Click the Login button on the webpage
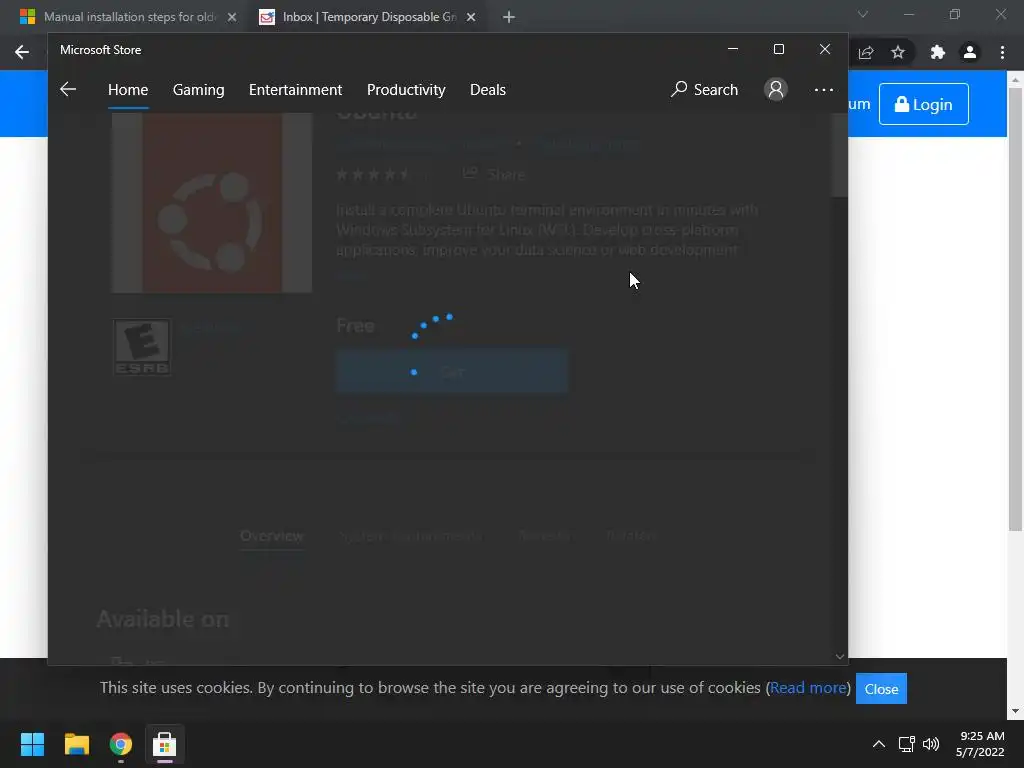 (x=923, y=104)
